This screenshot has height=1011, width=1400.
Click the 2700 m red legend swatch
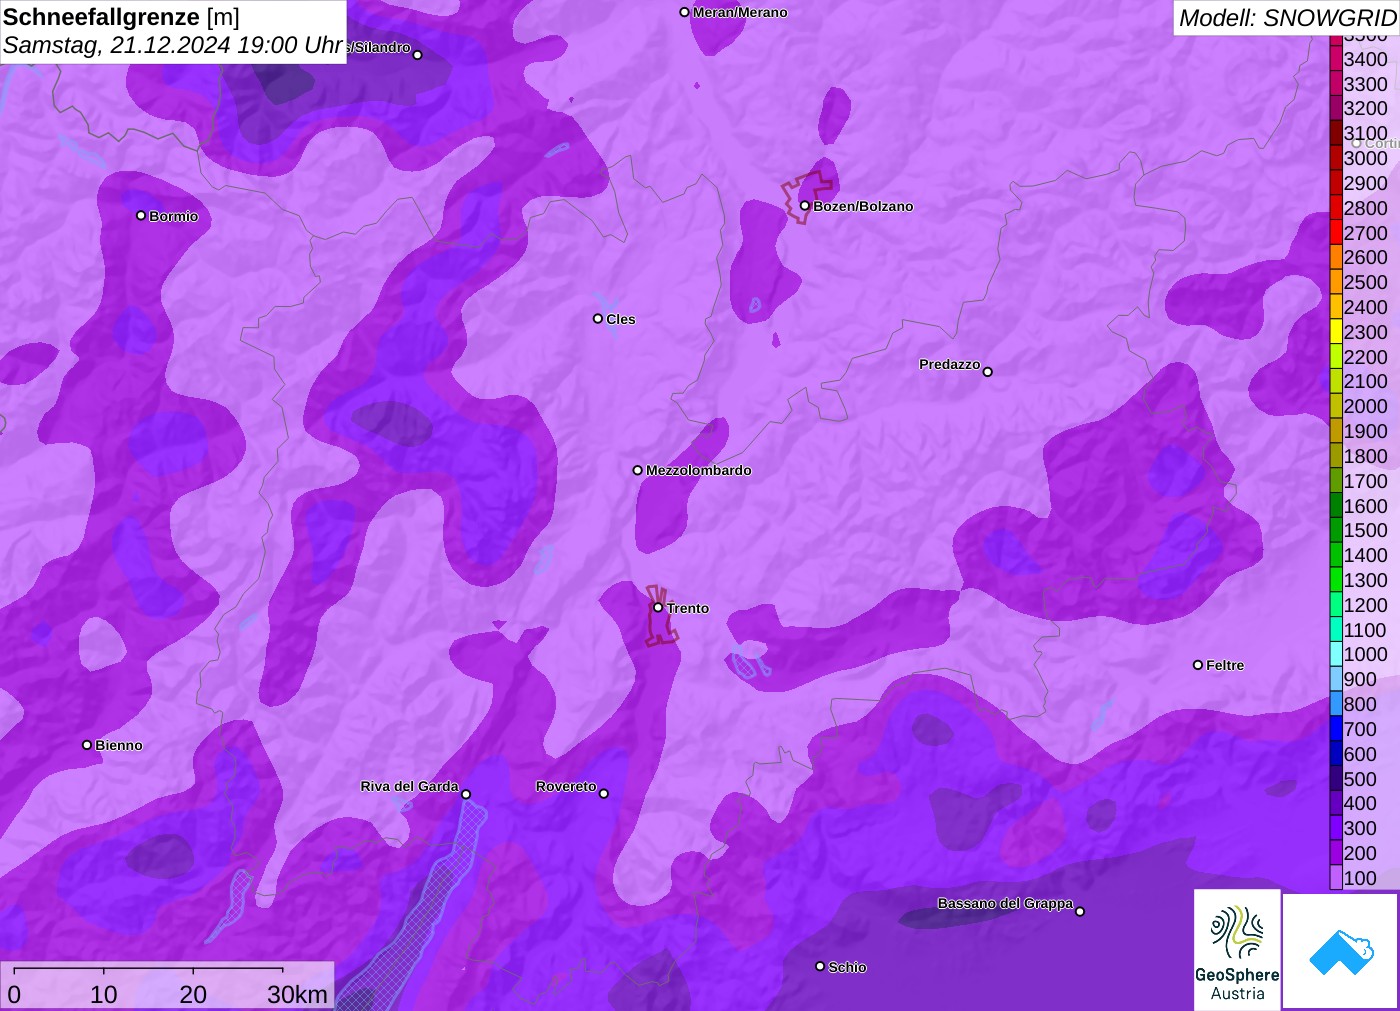(x=1336, y=233)
